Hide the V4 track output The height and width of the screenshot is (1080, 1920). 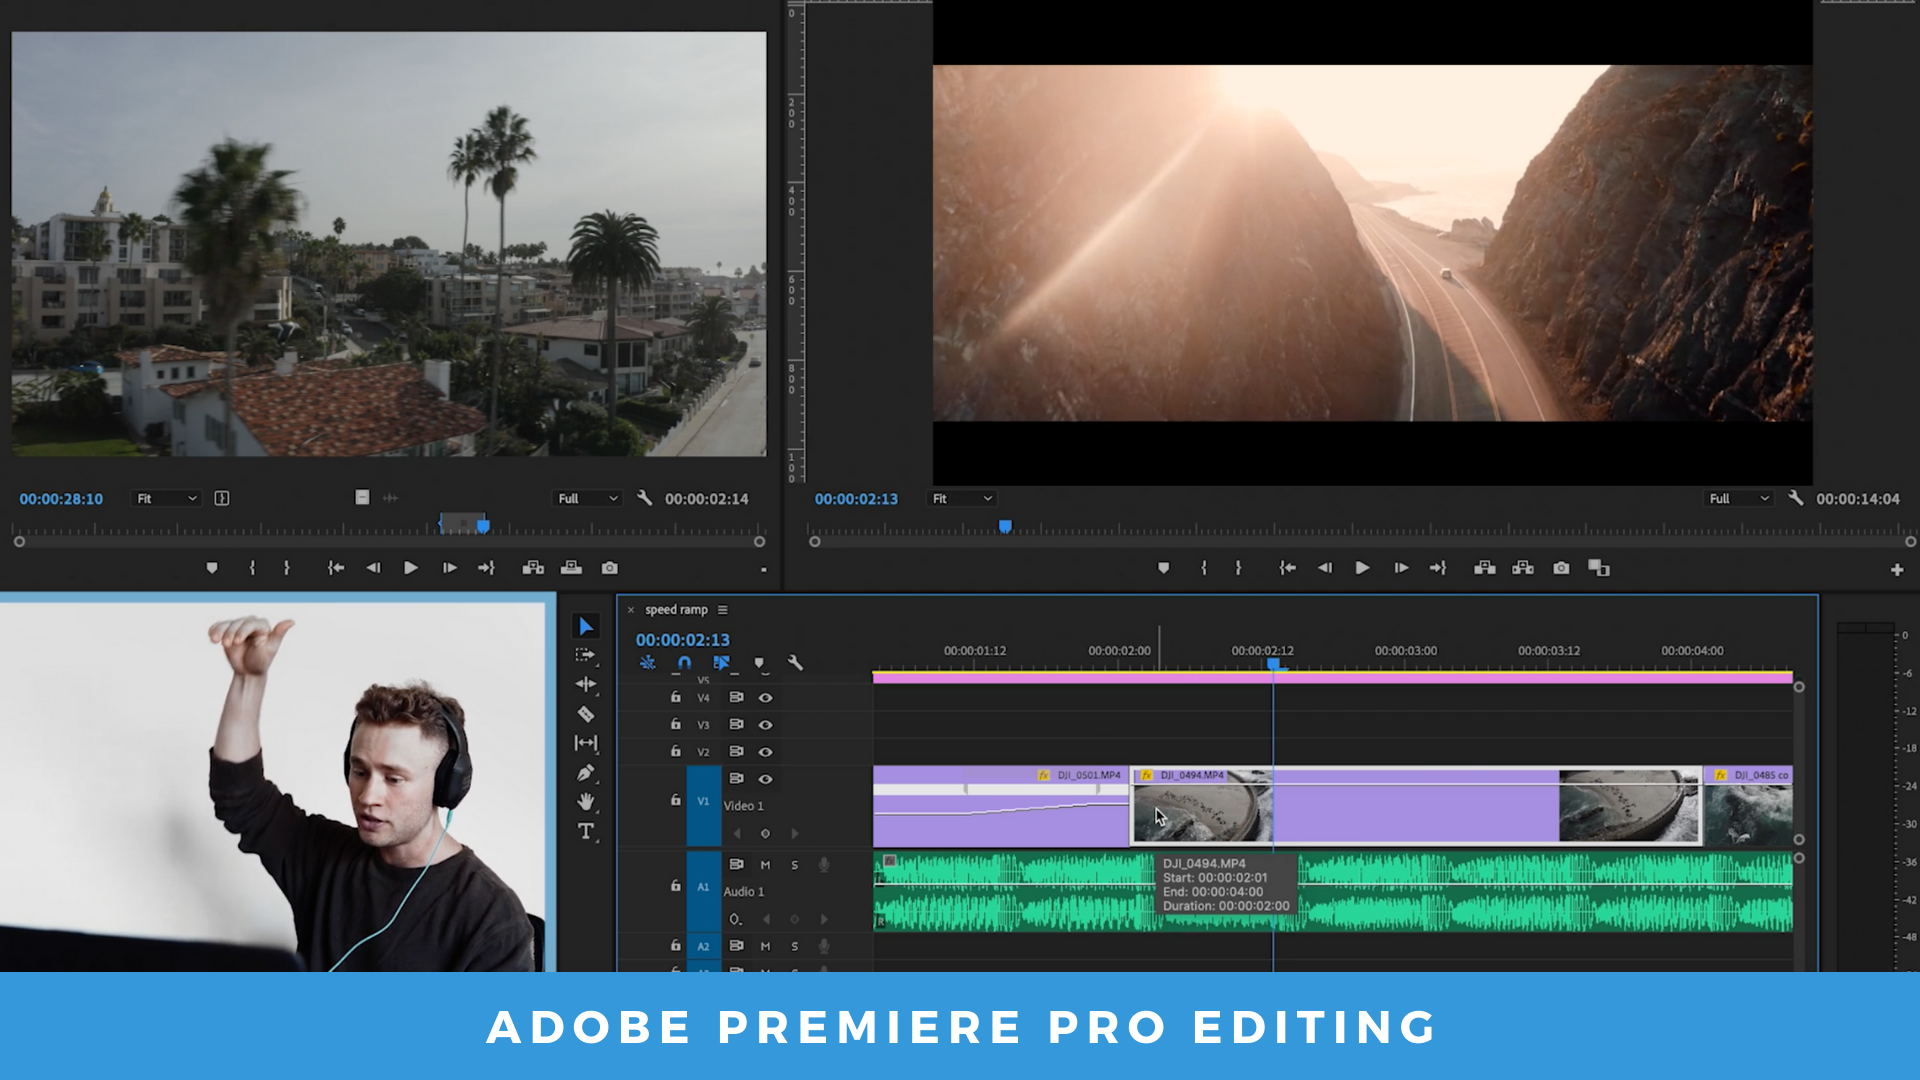pyautogui.click(x=765, y=698)
